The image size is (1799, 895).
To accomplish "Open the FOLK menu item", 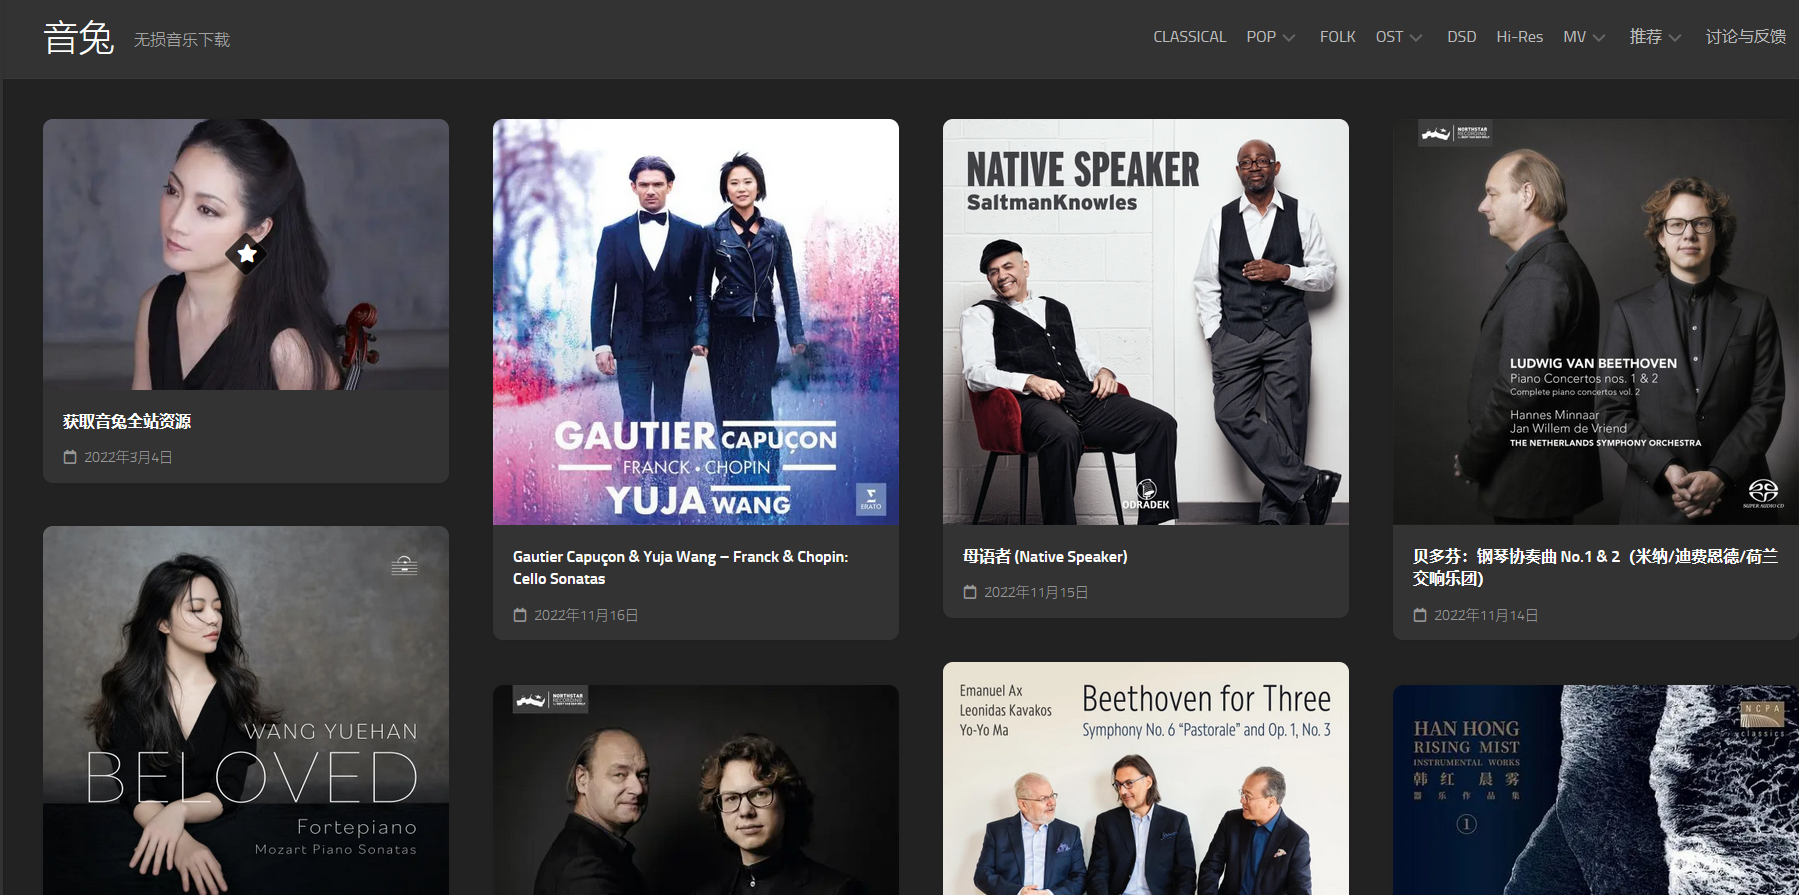I will pyautogui.click(x=1337, y=37).
